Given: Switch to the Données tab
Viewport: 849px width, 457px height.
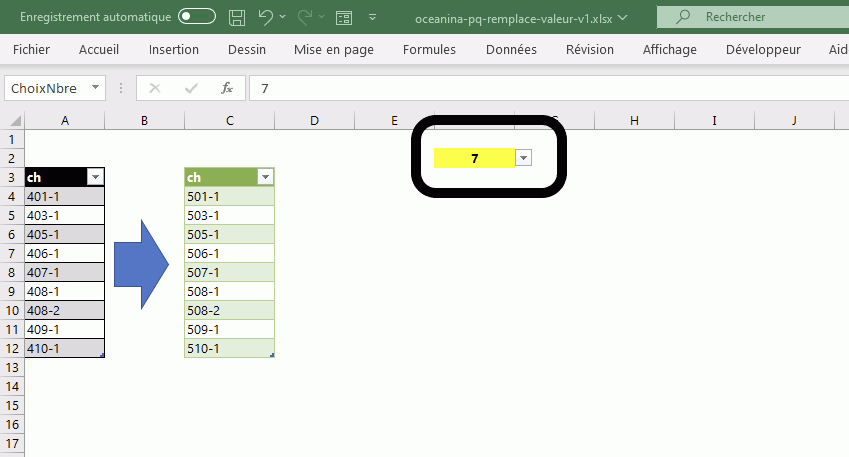Looking at the screenshot, I should (x=511, y=49).
